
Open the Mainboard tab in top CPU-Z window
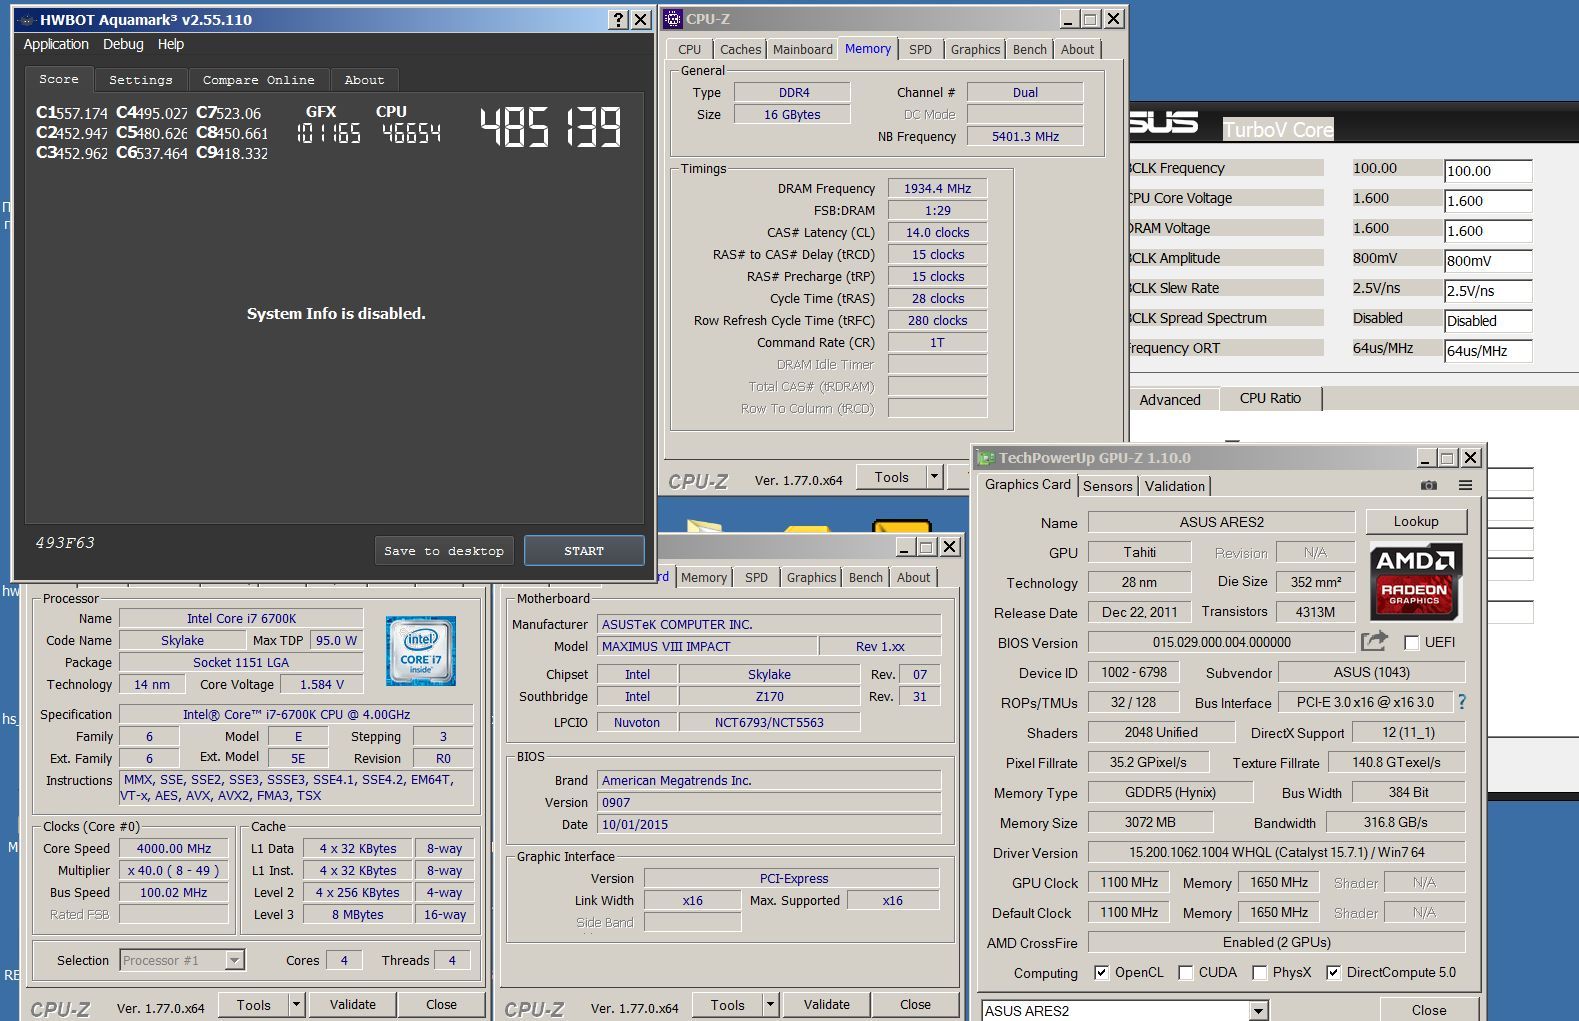click(x=802, y=49)
